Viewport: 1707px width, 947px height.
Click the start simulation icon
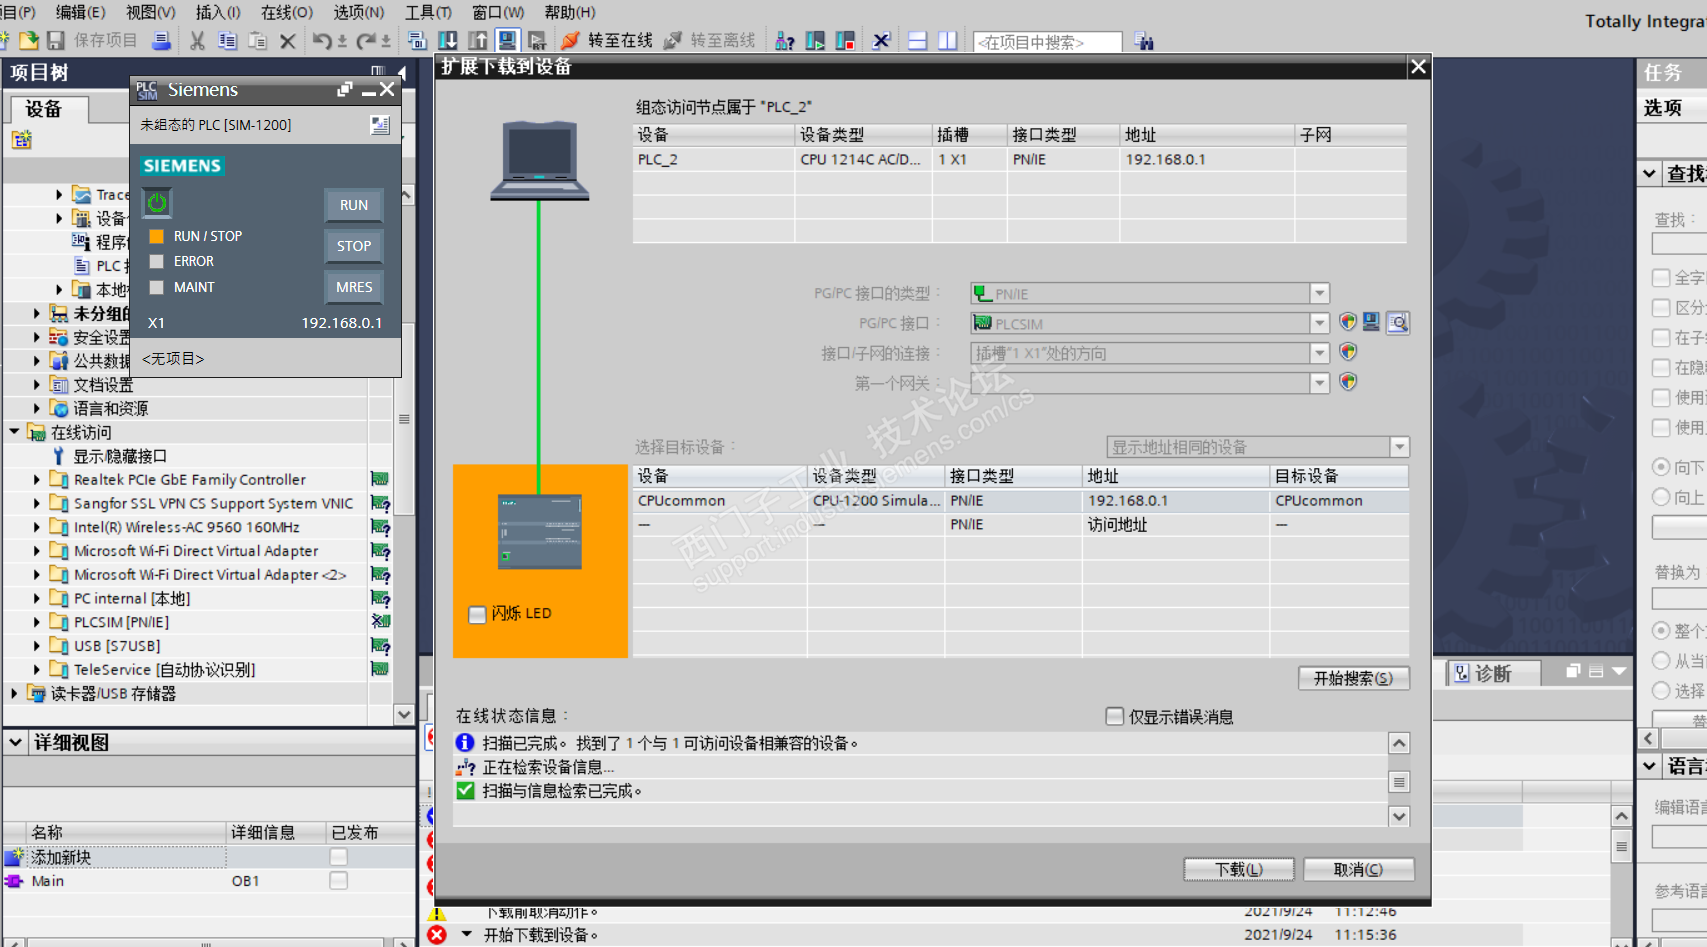(508, 41)
